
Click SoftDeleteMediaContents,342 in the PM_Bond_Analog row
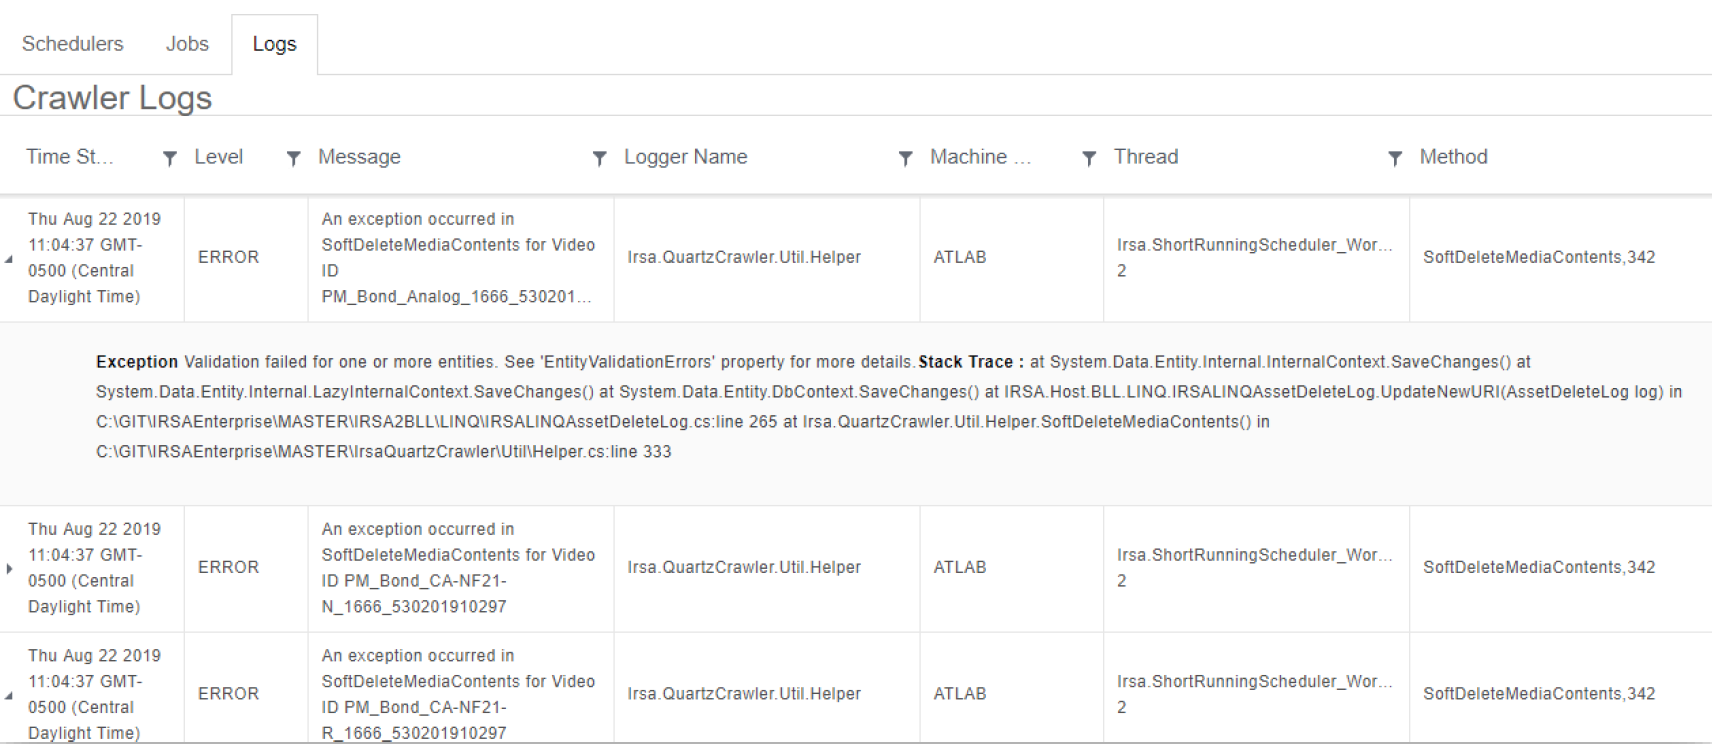1539,257
